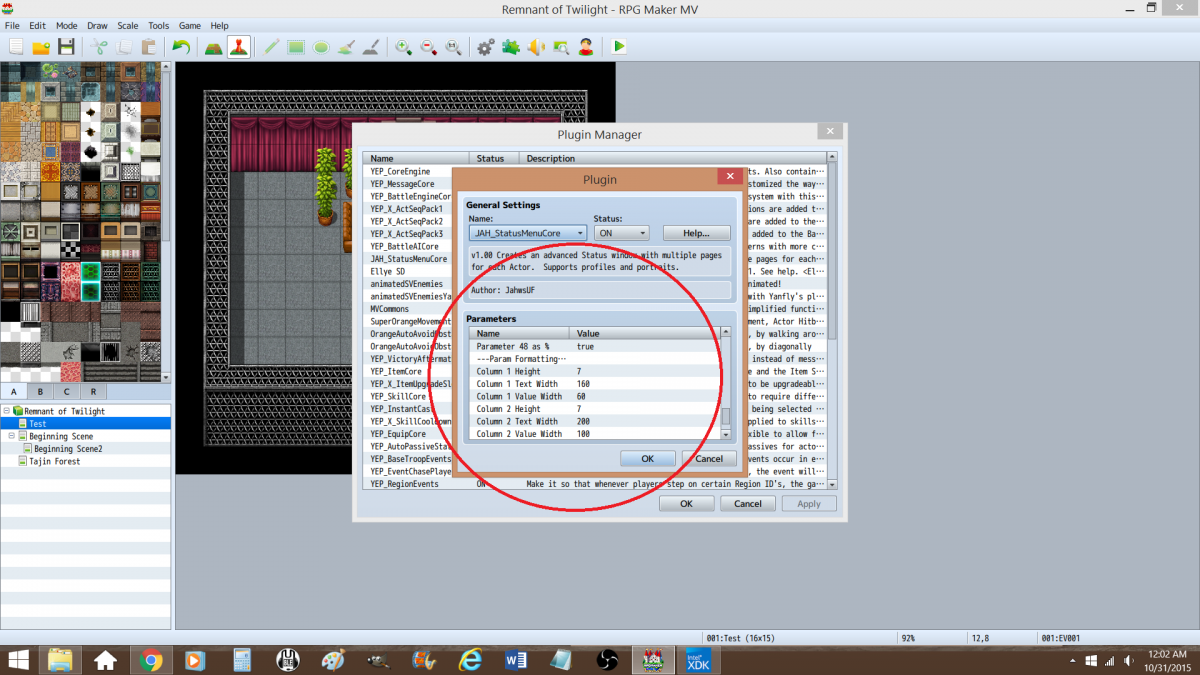Click the Cut scissors icon
Image resolution: width=1200 pixels, height=675 pixels.
point(99,47)
